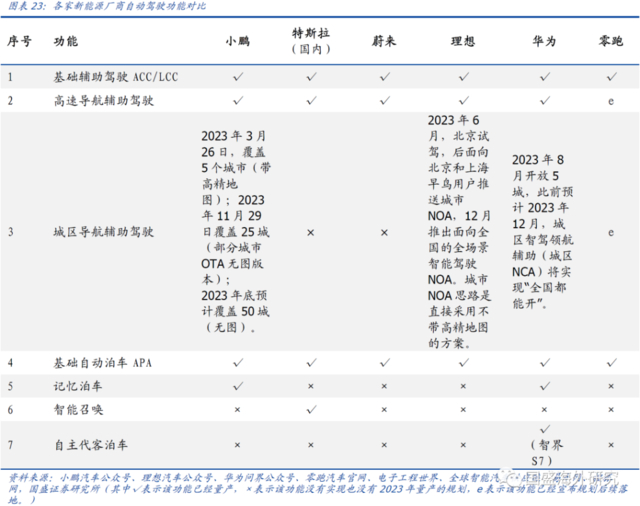Click 小鹏 cross in 自主代客泊车 row
Screen dimensions: 640x506
point(238,445)
